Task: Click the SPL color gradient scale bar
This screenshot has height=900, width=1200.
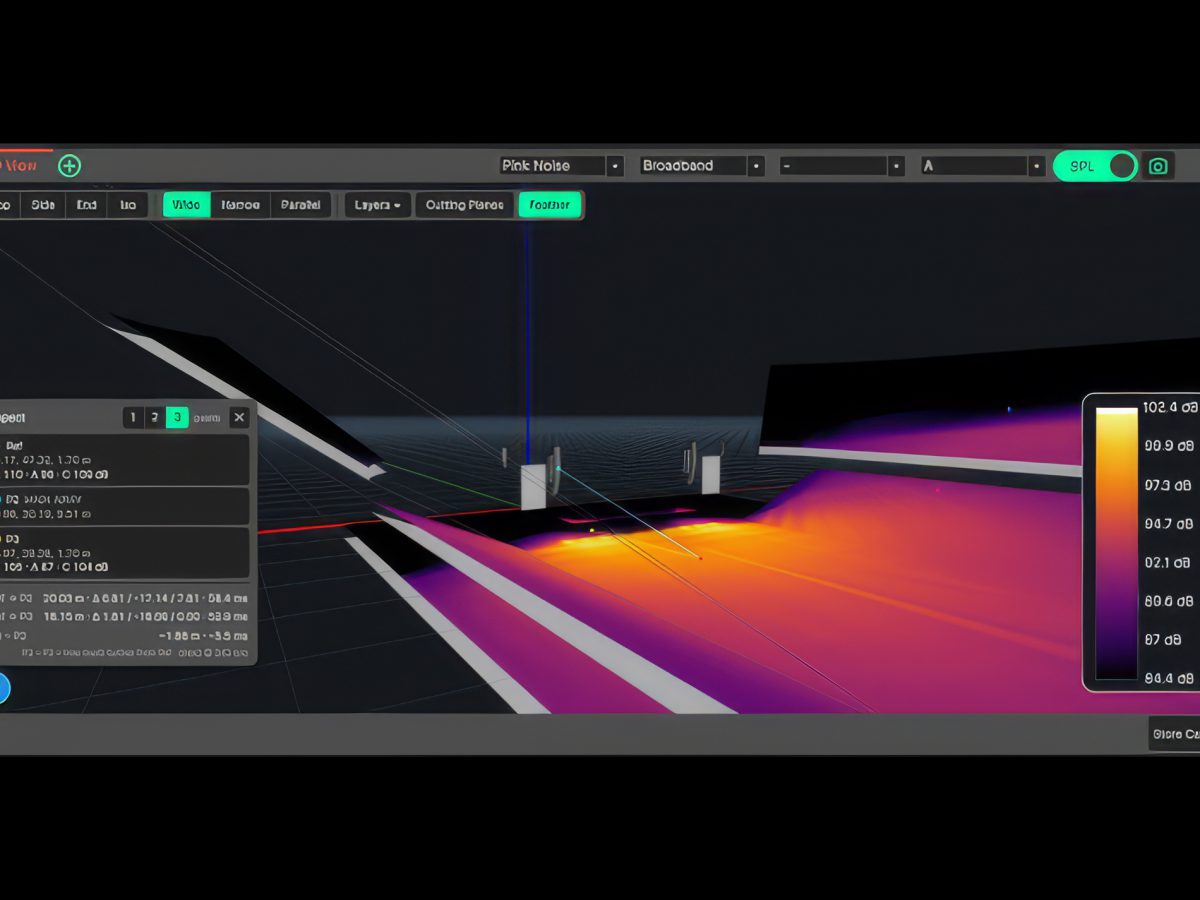Action: [1117, 544]
